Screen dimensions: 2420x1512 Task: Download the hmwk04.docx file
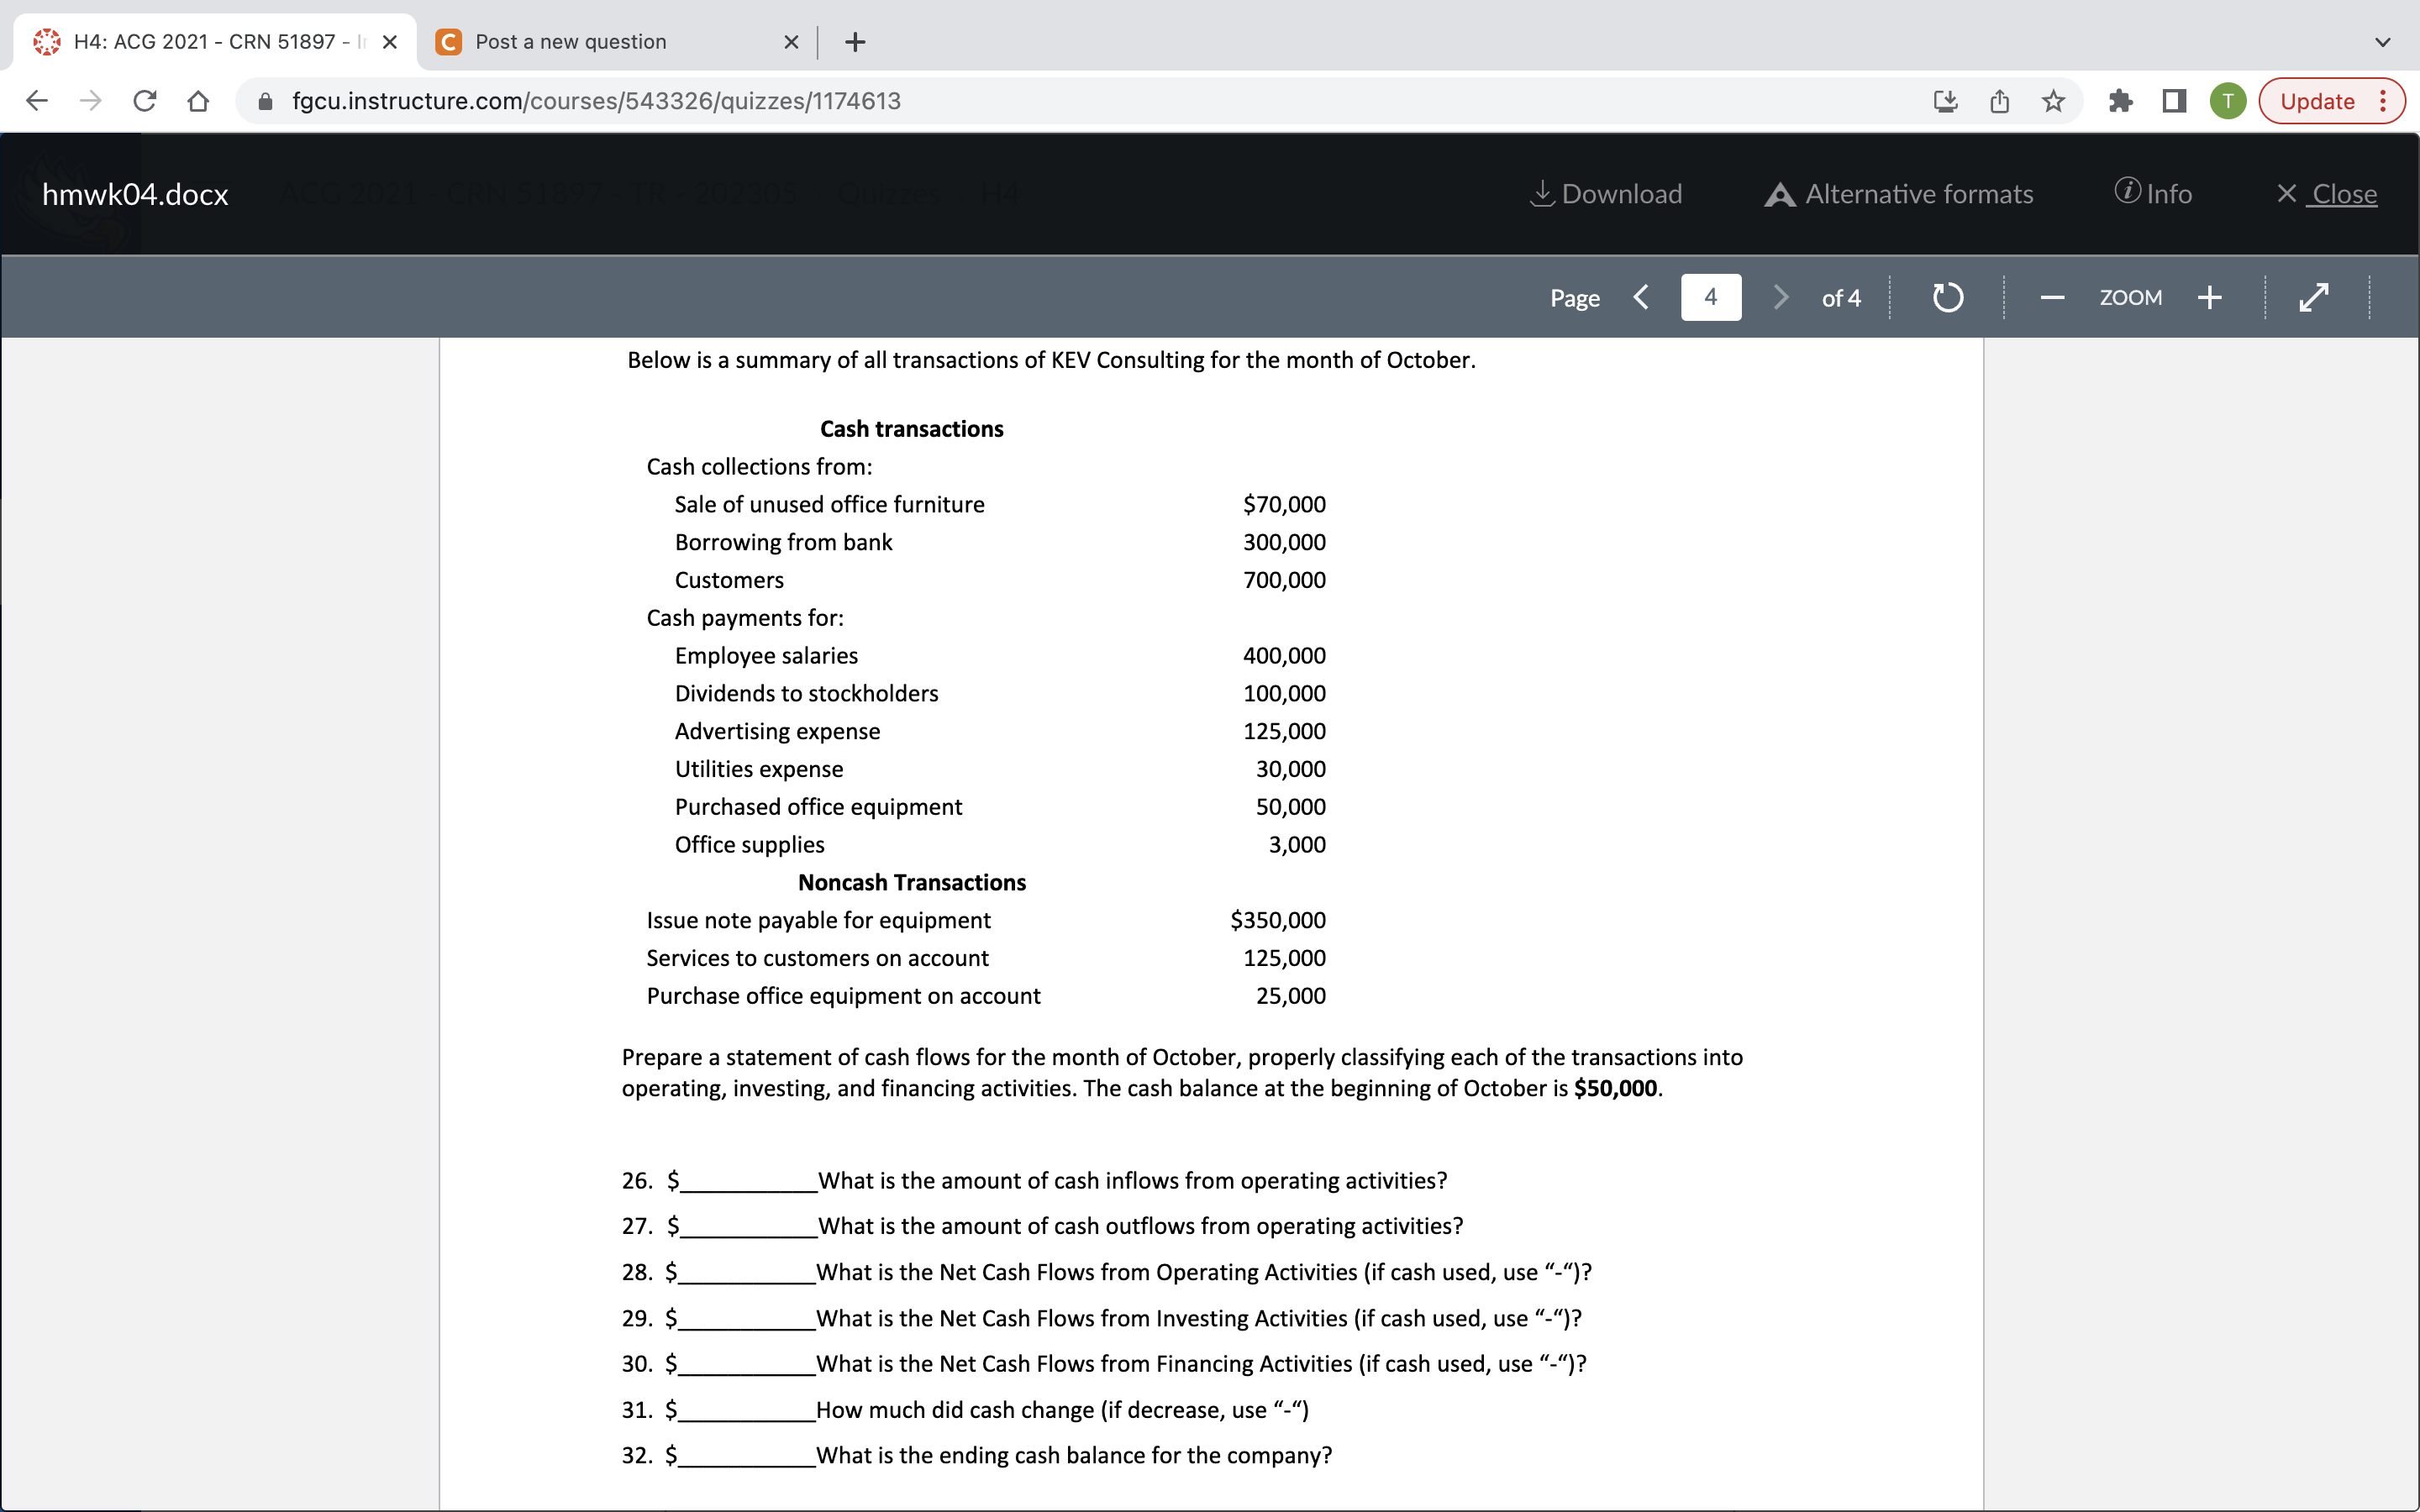pos(1607,194)
